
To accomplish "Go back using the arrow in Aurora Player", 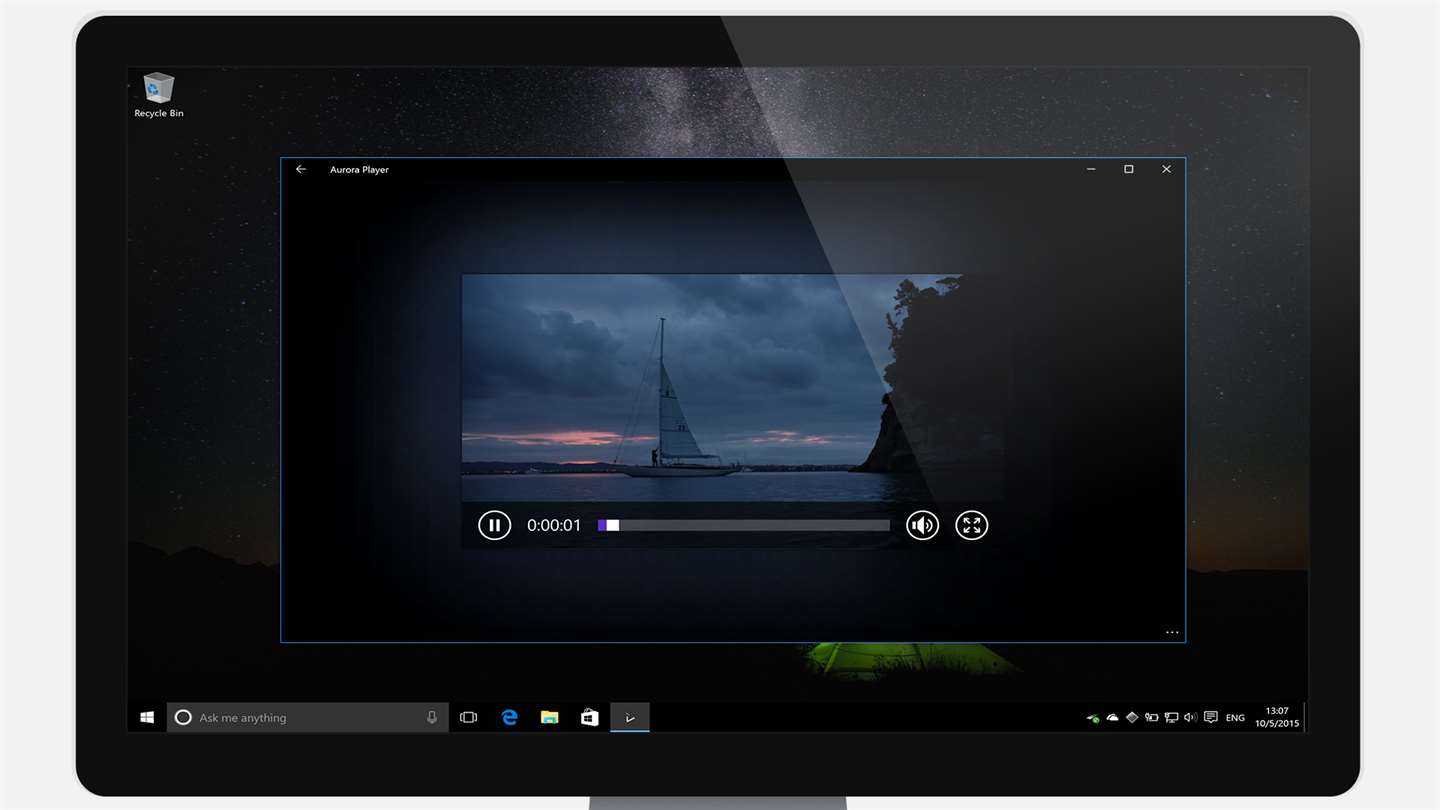I will (x=301, y=170).
